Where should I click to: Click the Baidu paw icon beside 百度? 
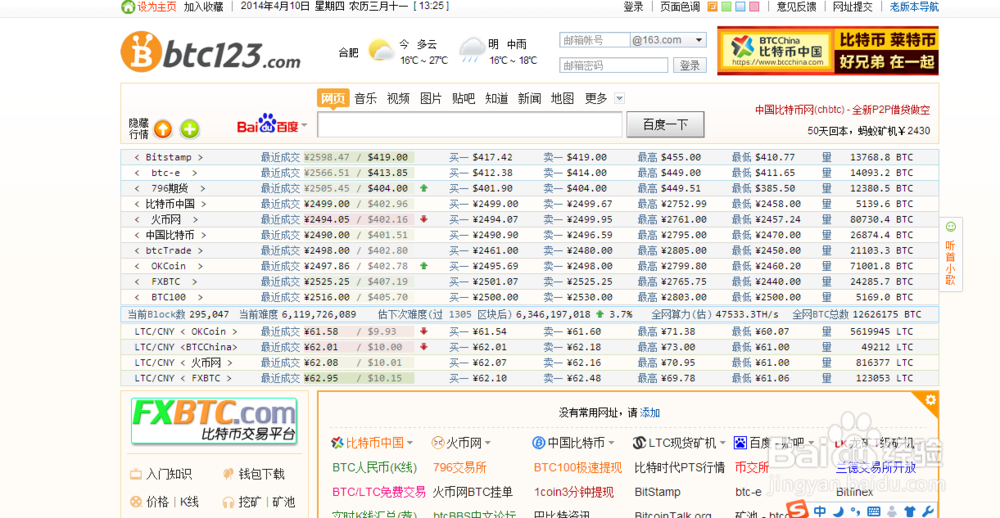[740, 443]
